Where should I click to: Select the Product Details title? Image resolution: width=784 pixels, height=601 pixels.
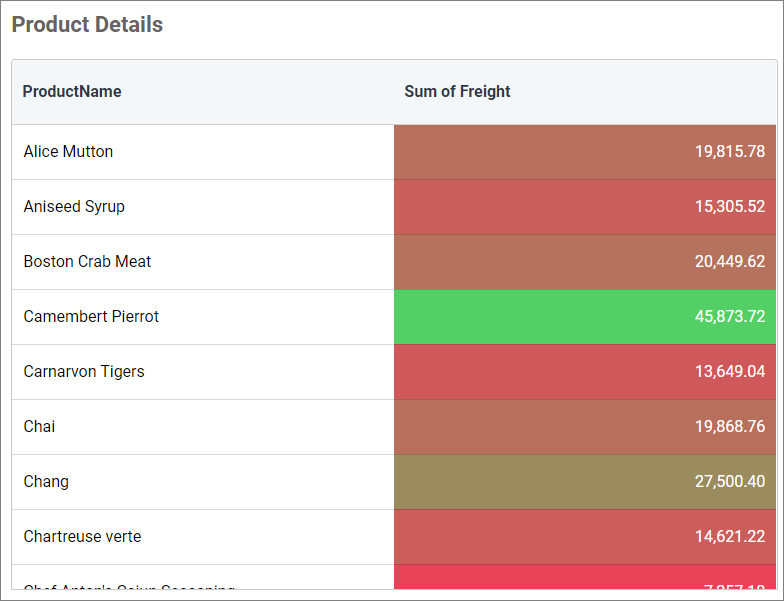(87, 25)
